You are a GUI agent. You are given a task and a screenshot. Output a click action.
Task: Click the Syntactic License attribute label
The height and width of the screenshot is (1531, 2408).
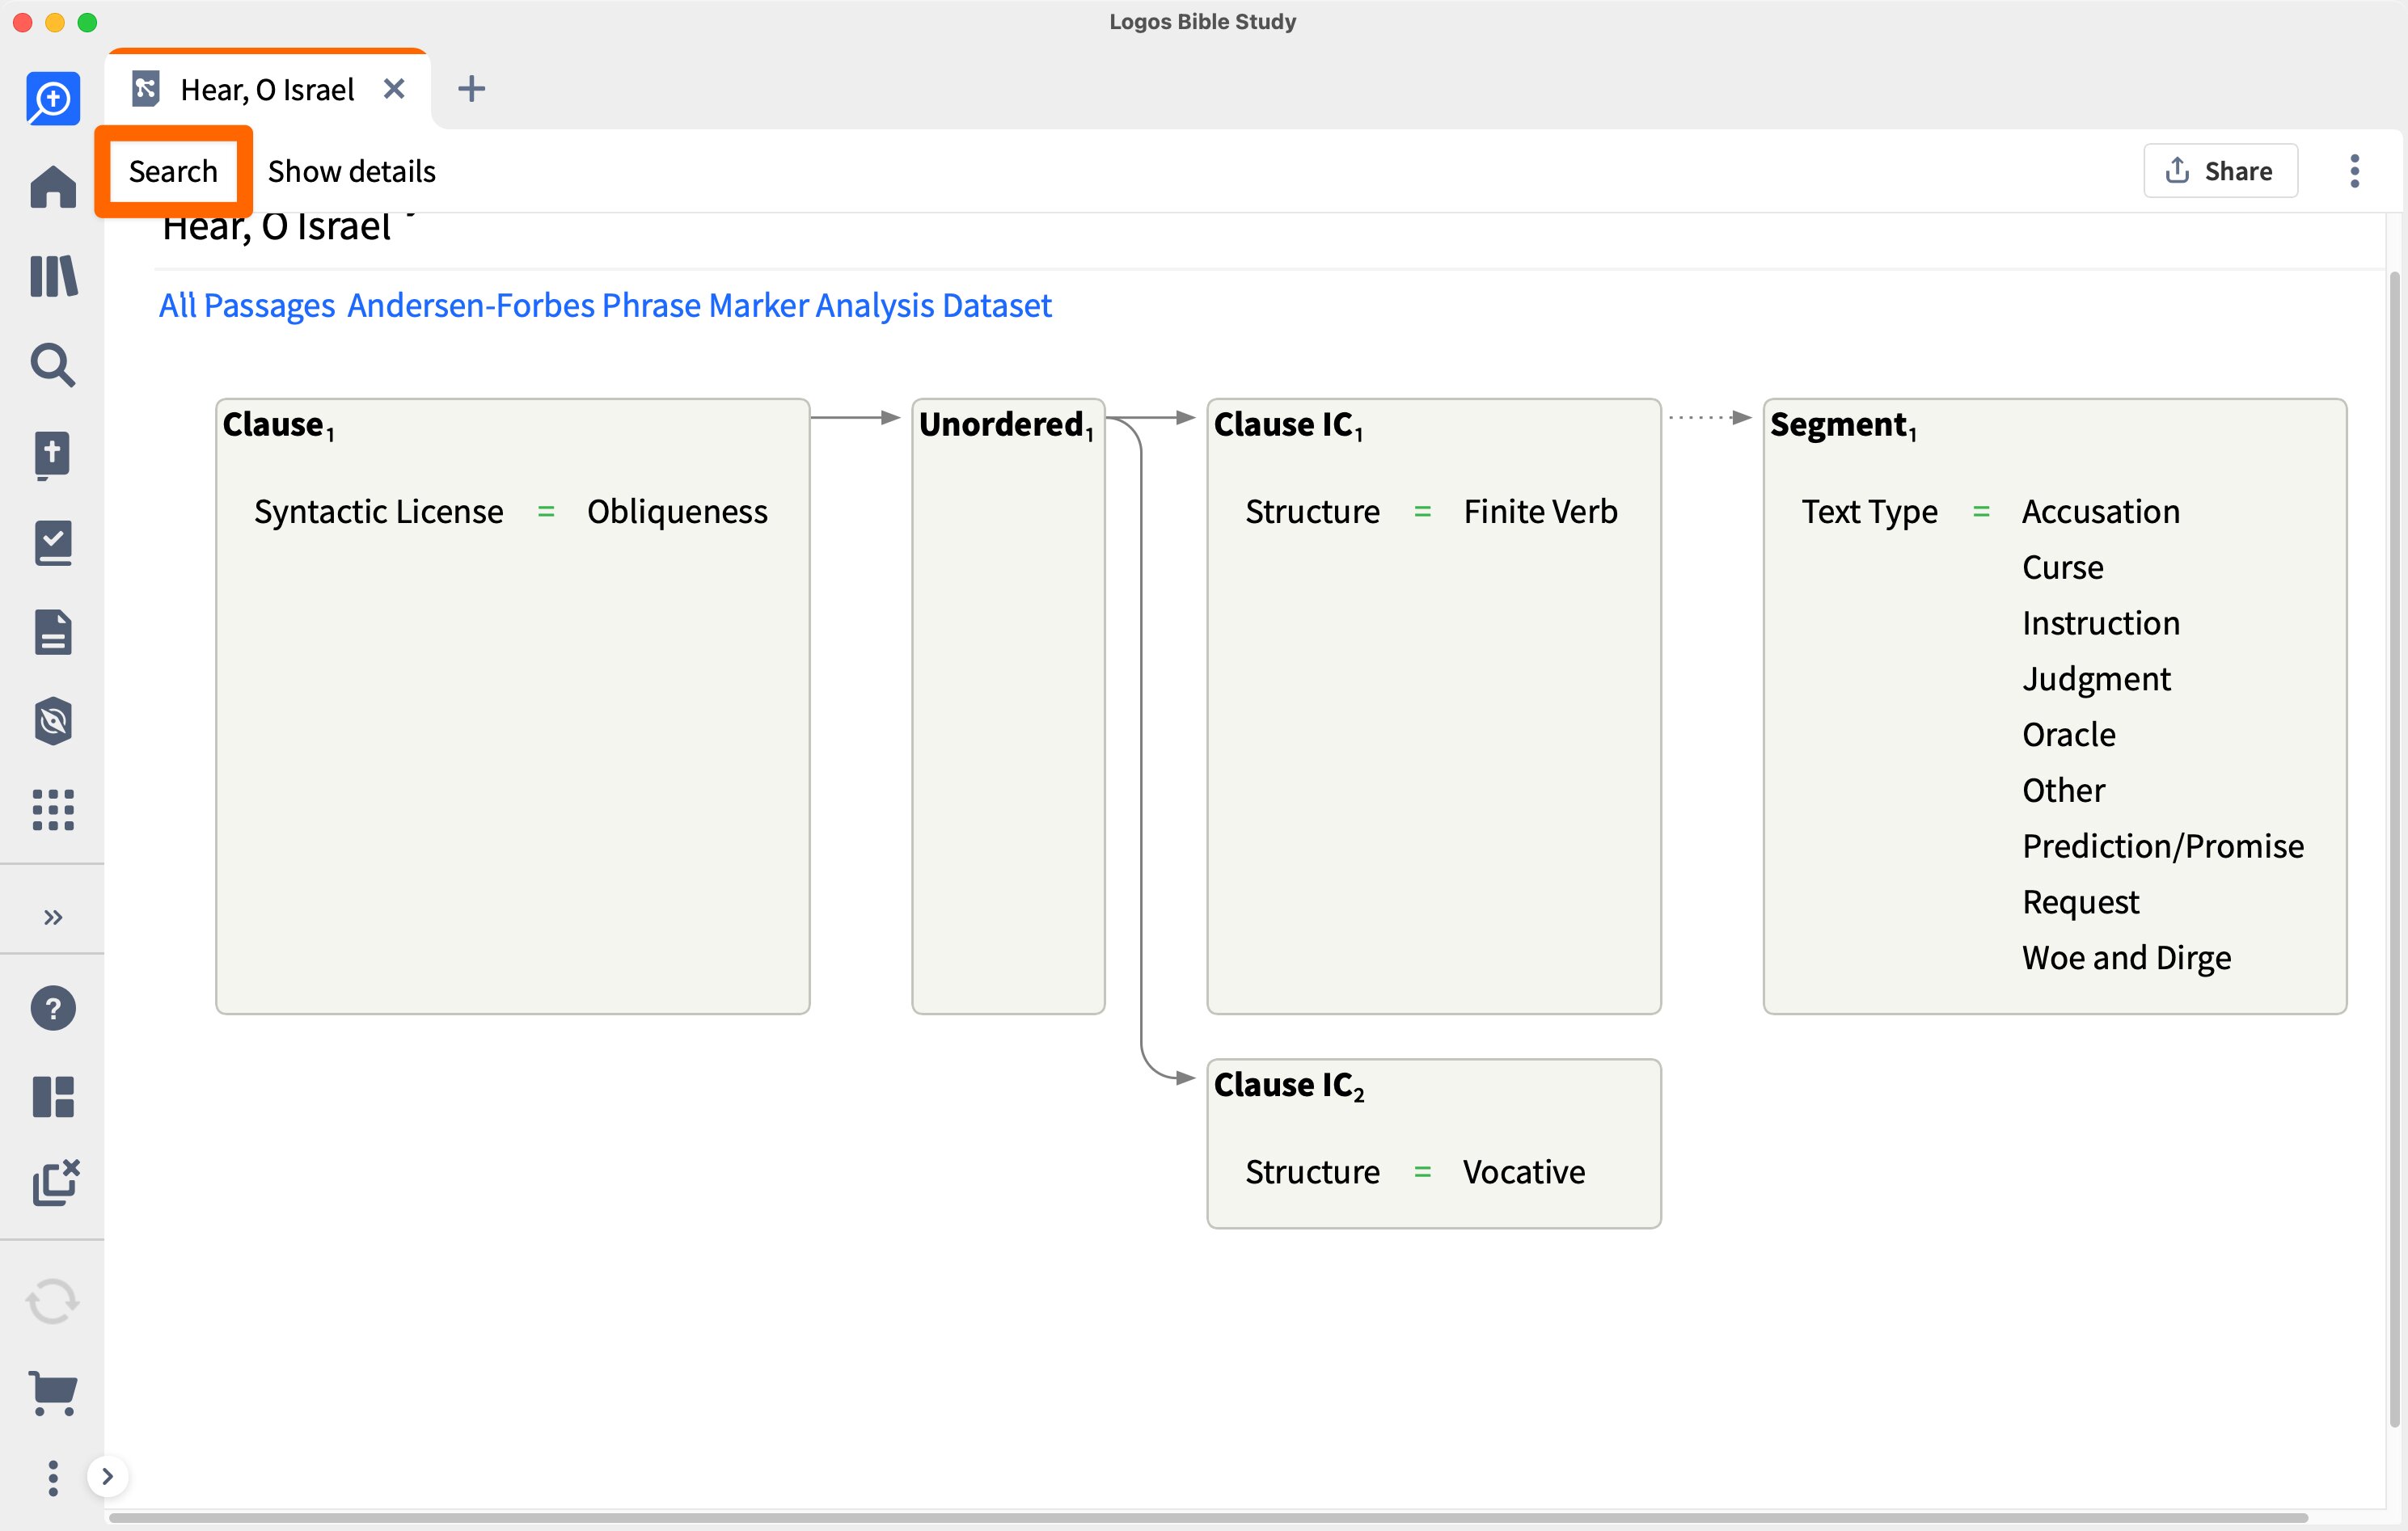pyautogui.click(x=378, y=511)
